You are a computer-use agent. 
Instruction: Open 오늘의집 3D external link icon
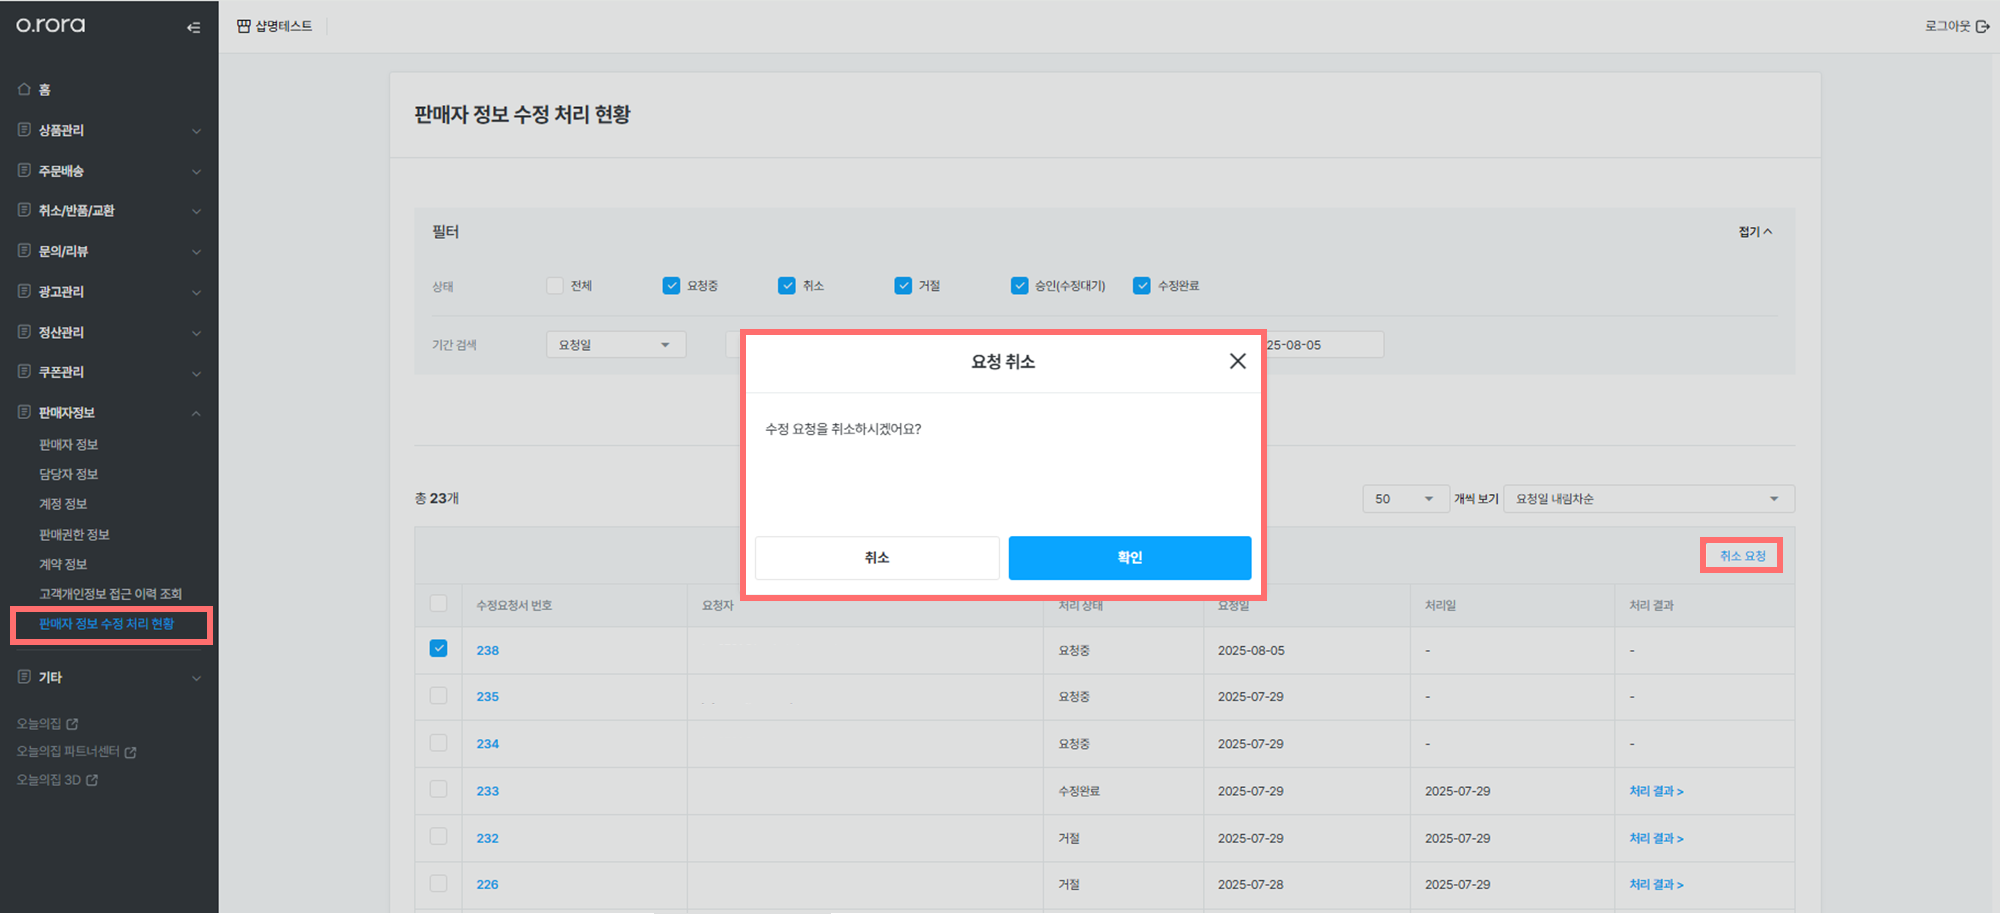tap(92, 779)
